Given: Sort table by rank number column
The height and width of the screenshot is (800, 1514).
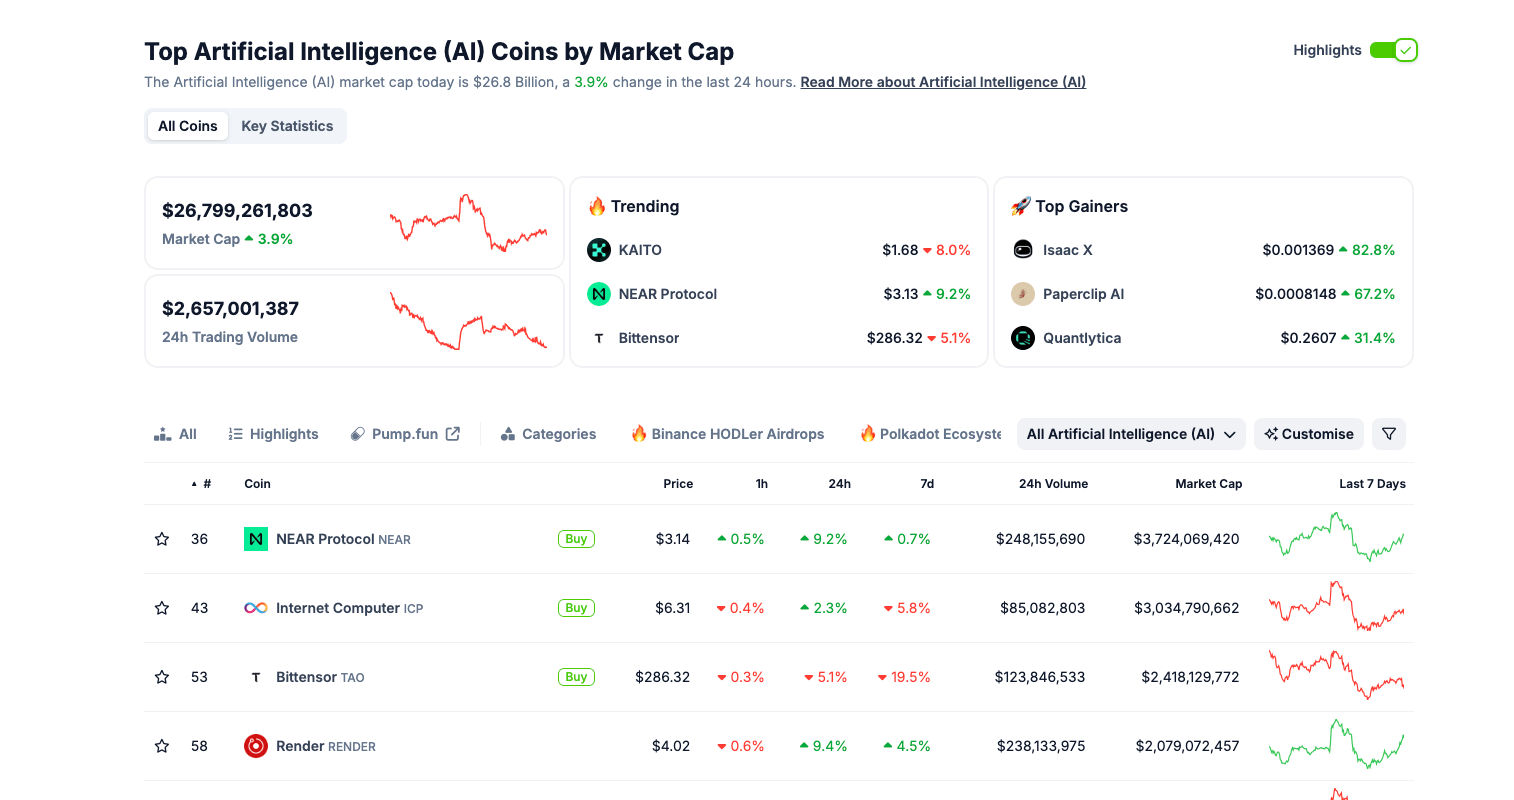Looking at the screenshot, I should (x=202, y=484).
